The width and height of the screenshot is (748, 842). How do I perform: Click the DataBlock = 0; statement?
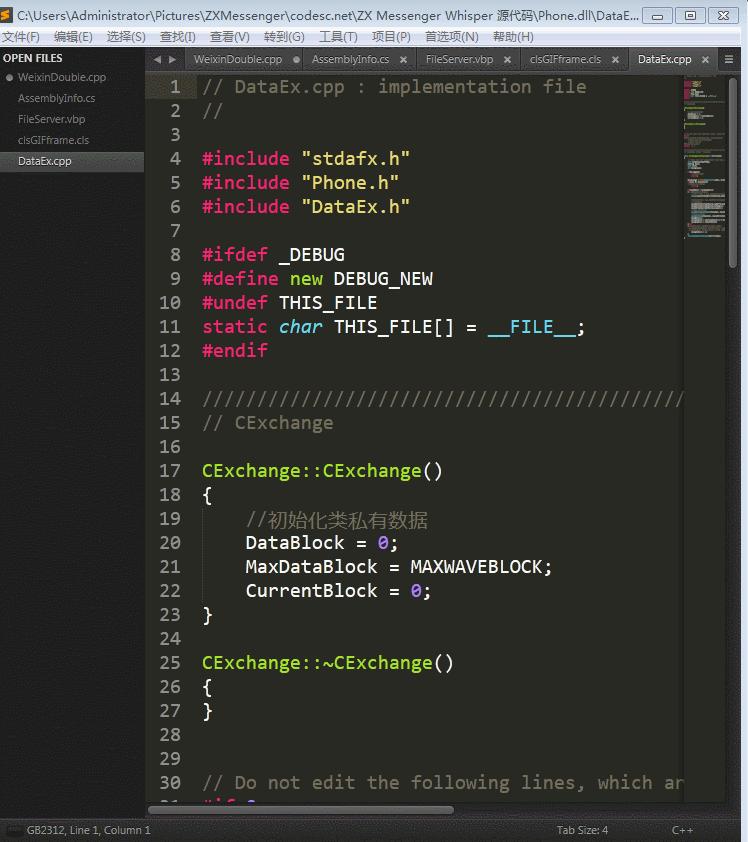point(322,543)
